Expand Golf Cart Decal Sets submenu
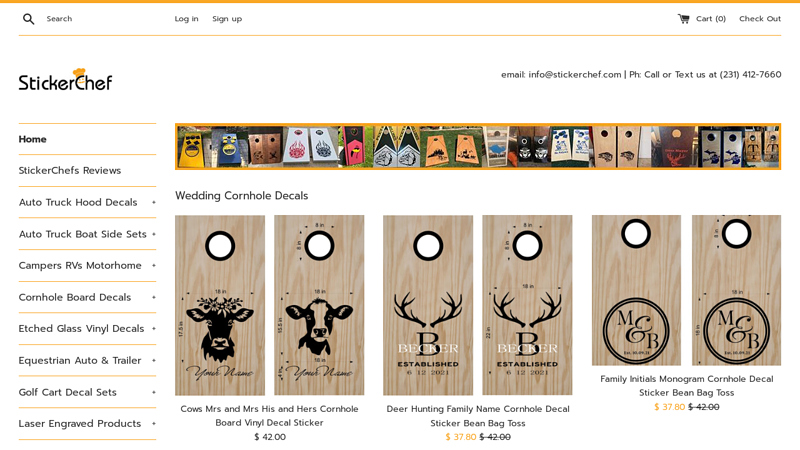 pyautogui.click(x=154, y=392)
